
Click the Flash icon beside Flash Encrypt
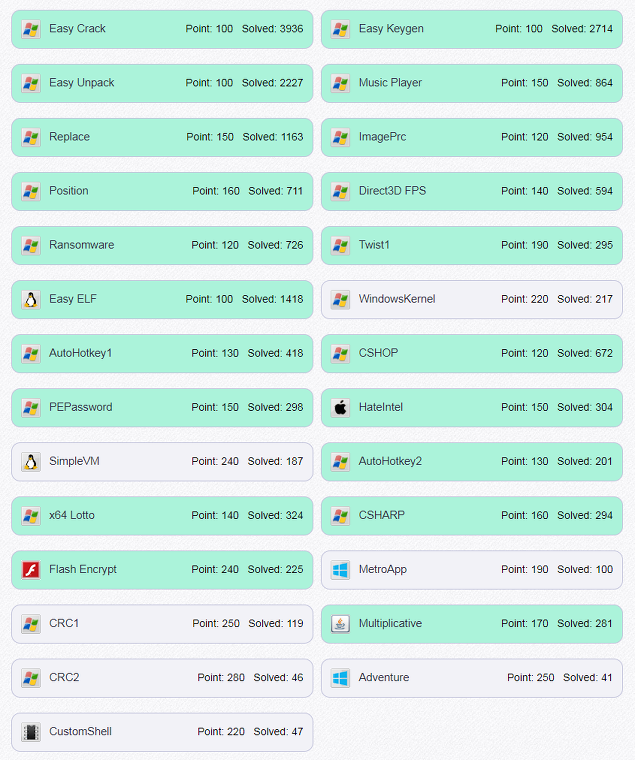pyautogui.click(x=31, y=570)
